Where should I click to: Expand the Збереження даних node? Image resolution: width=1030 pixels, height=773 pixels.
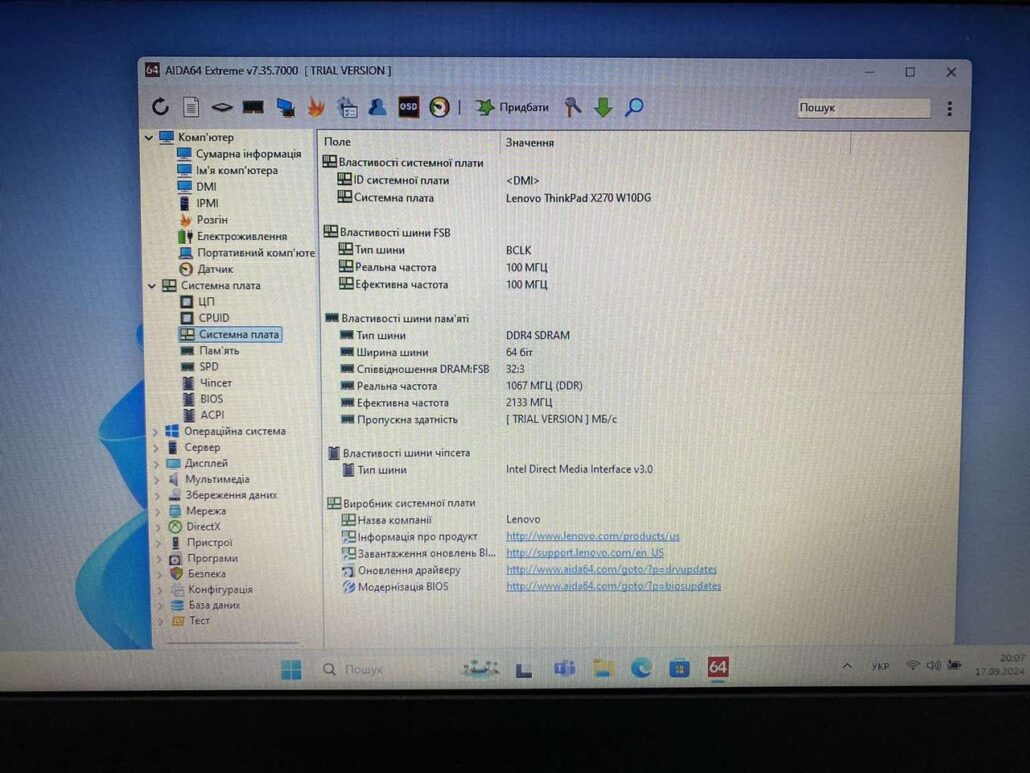pos(157,495)
